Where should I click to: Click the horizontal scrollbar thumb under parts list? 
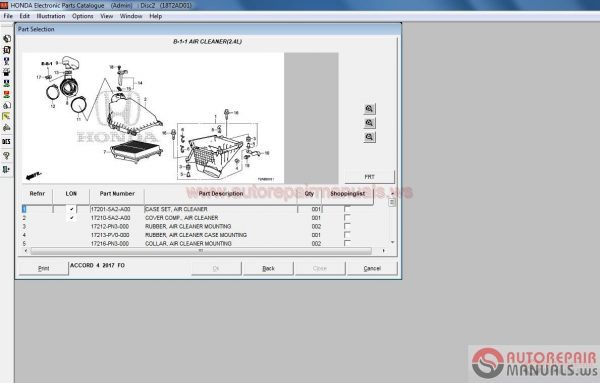point(201,251)
